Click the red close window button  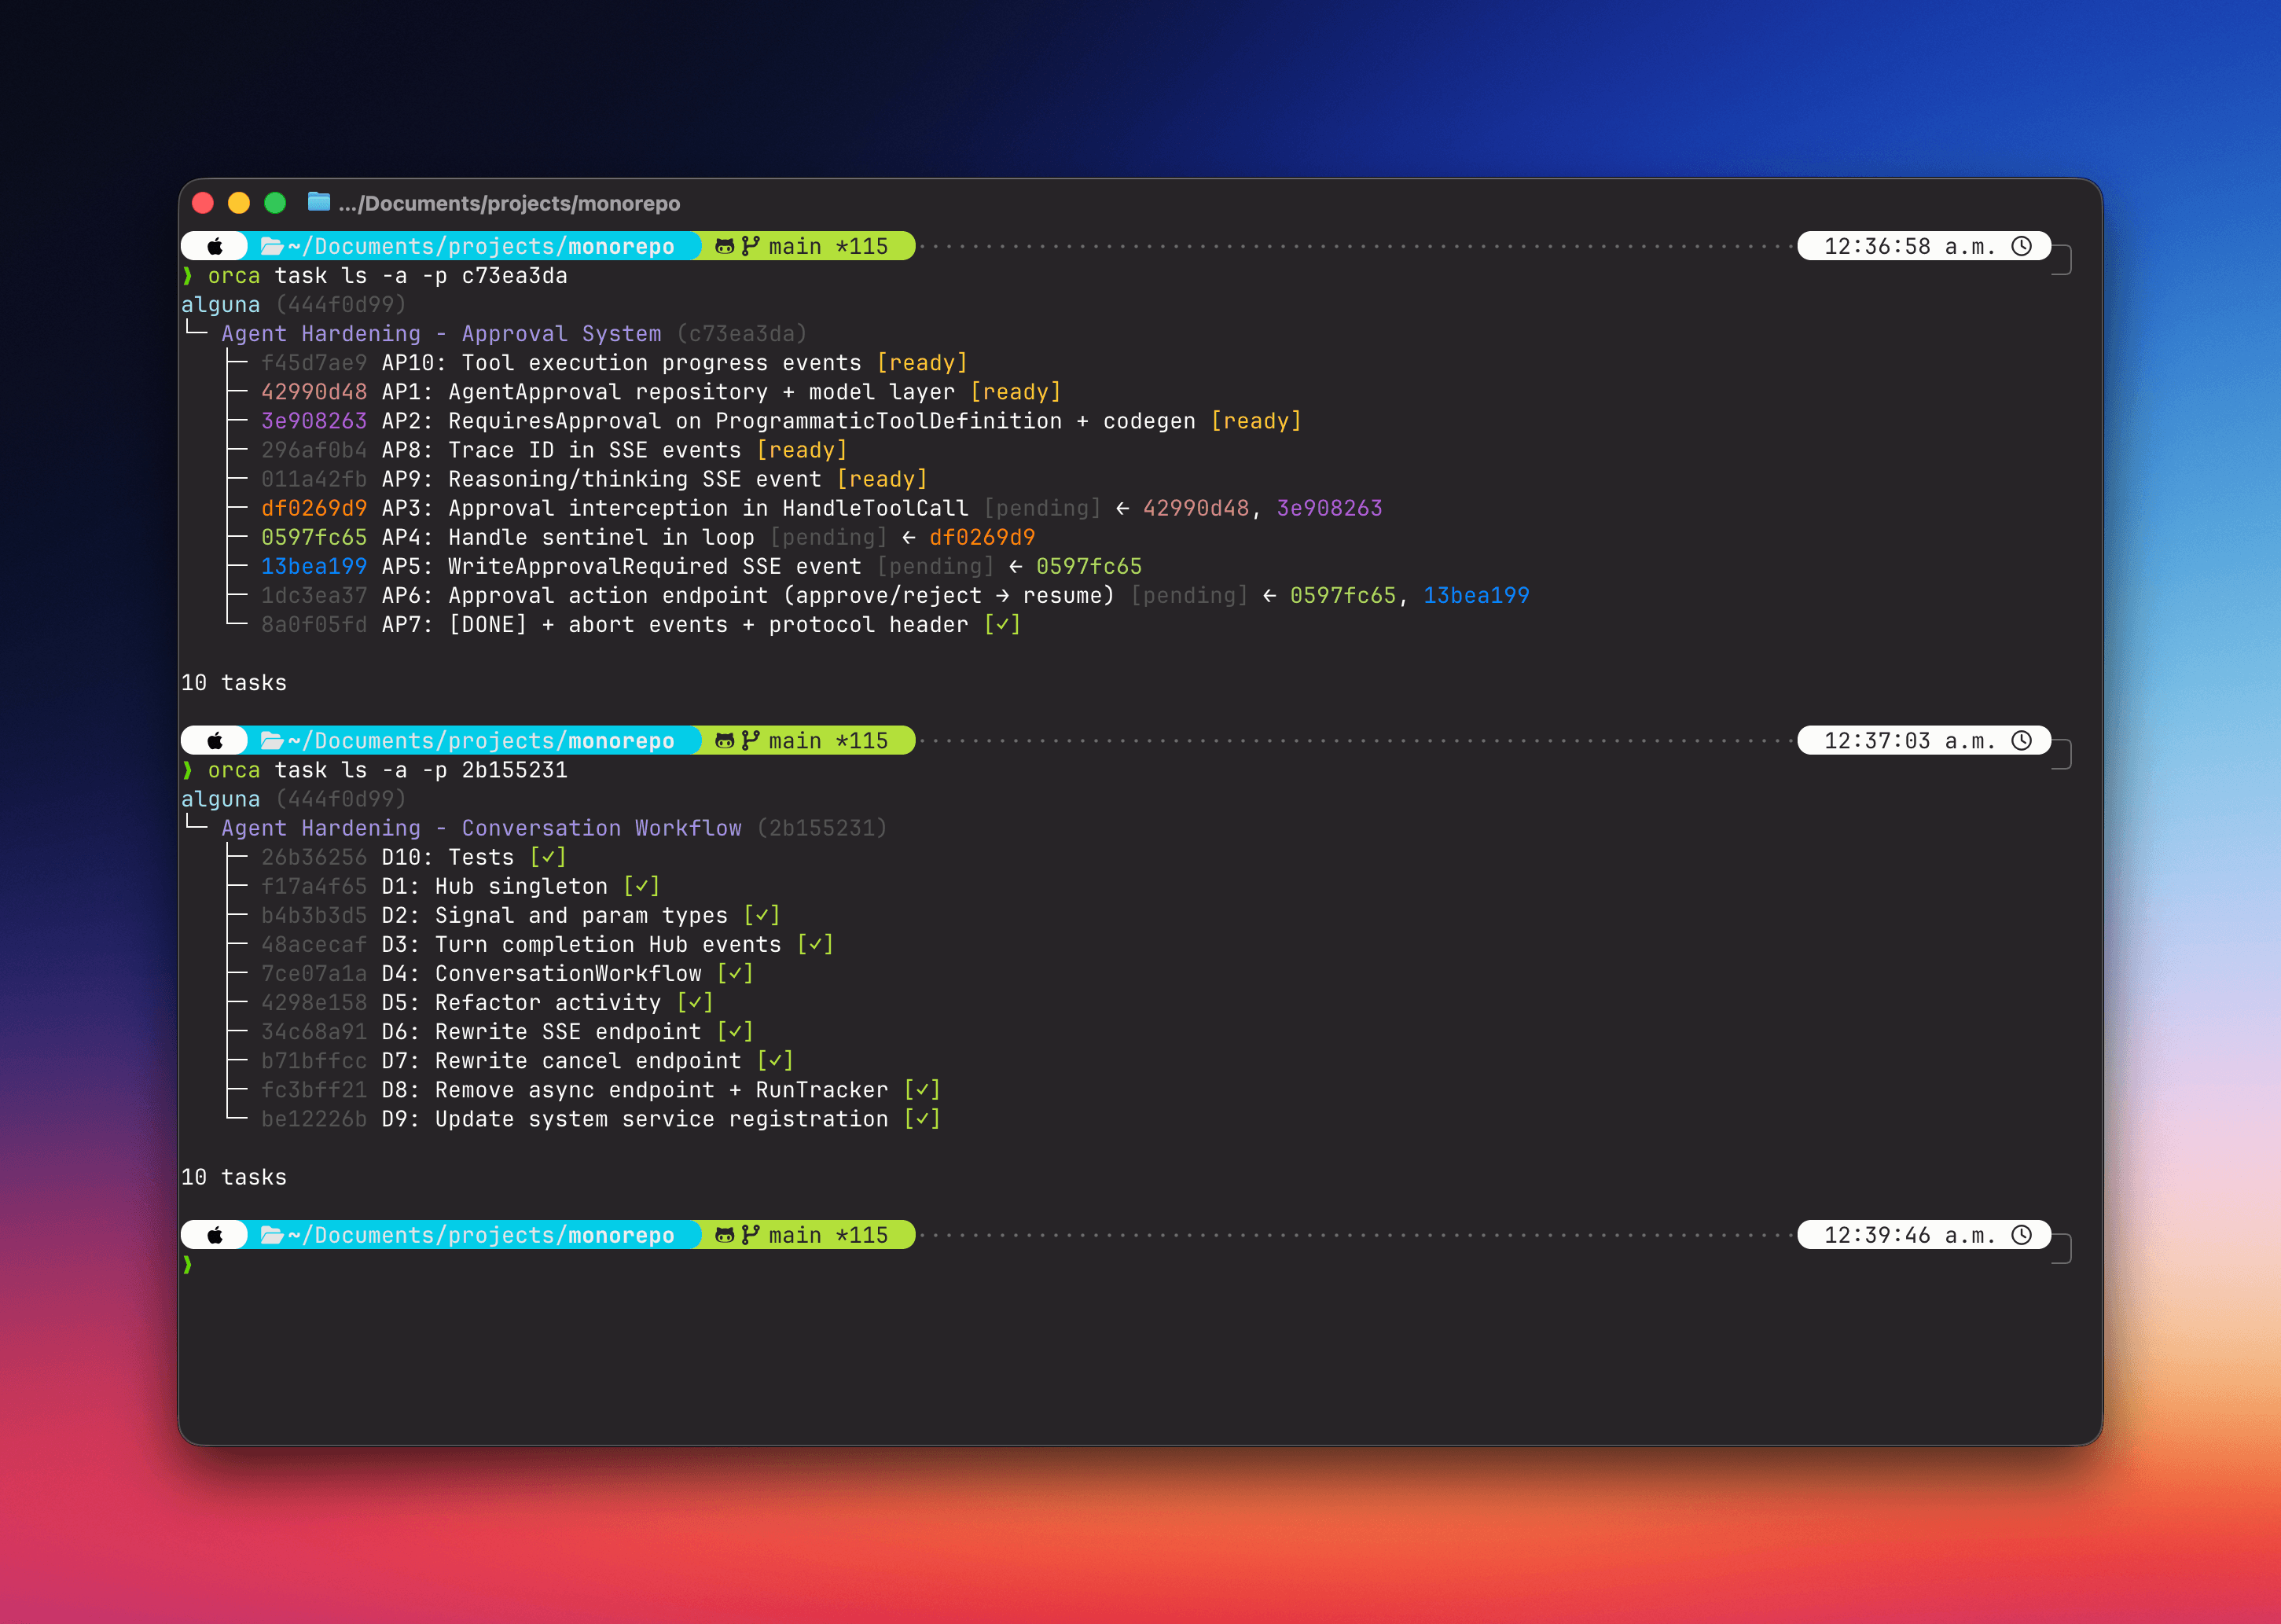203,203
